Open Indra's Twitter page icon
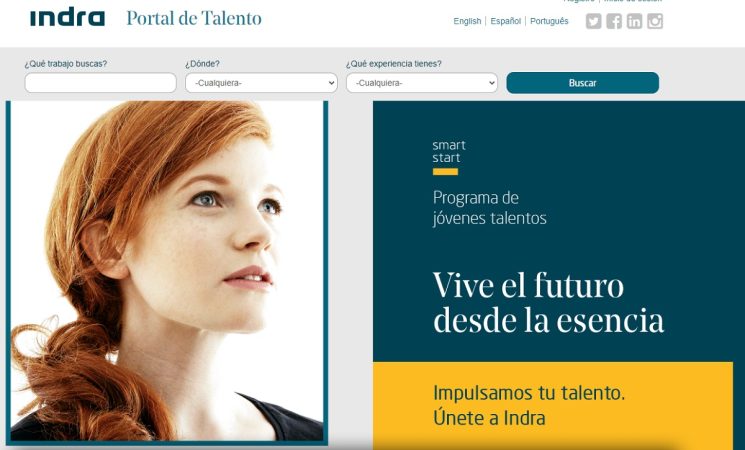 pyautogui.click(x=593, y=21)
